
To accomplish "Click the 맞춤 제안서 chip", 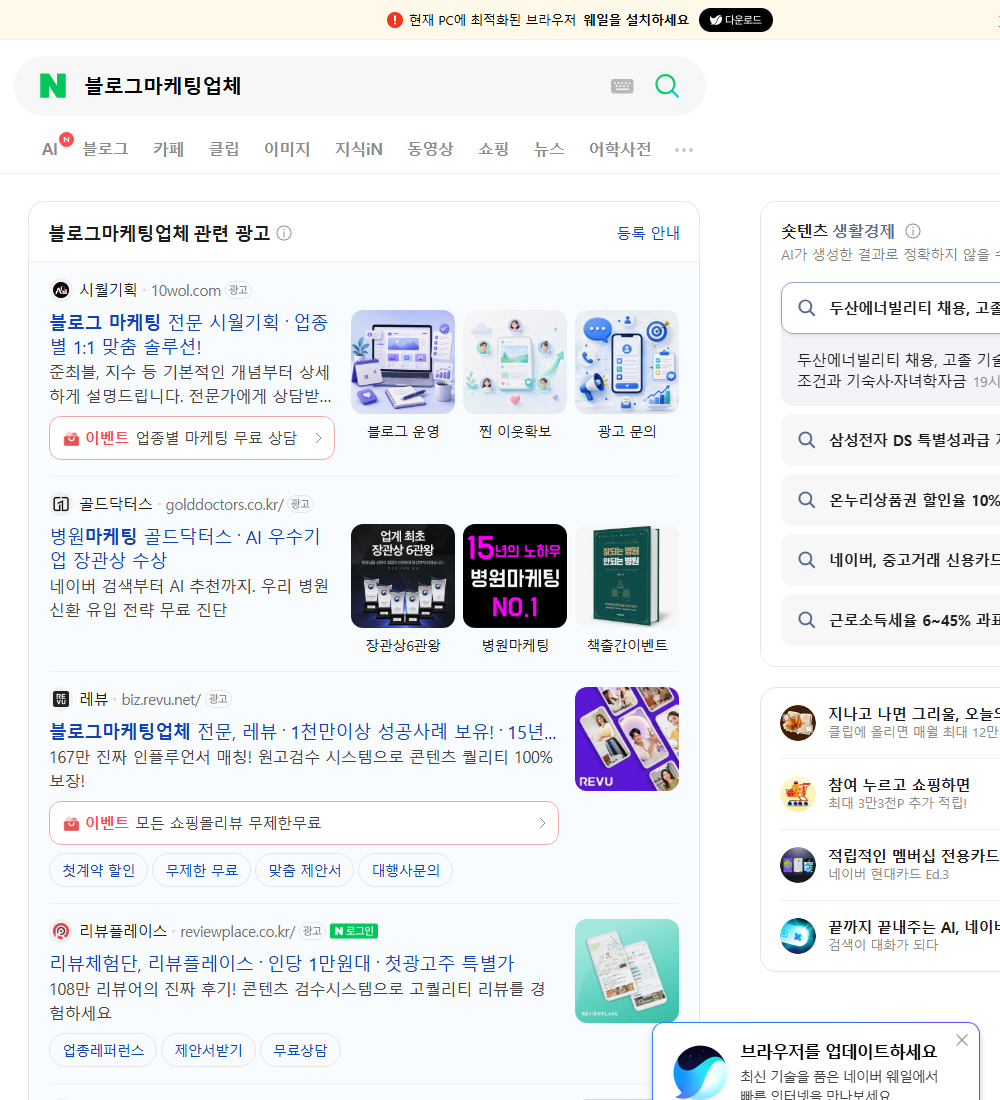I will [x=305, y=871].
